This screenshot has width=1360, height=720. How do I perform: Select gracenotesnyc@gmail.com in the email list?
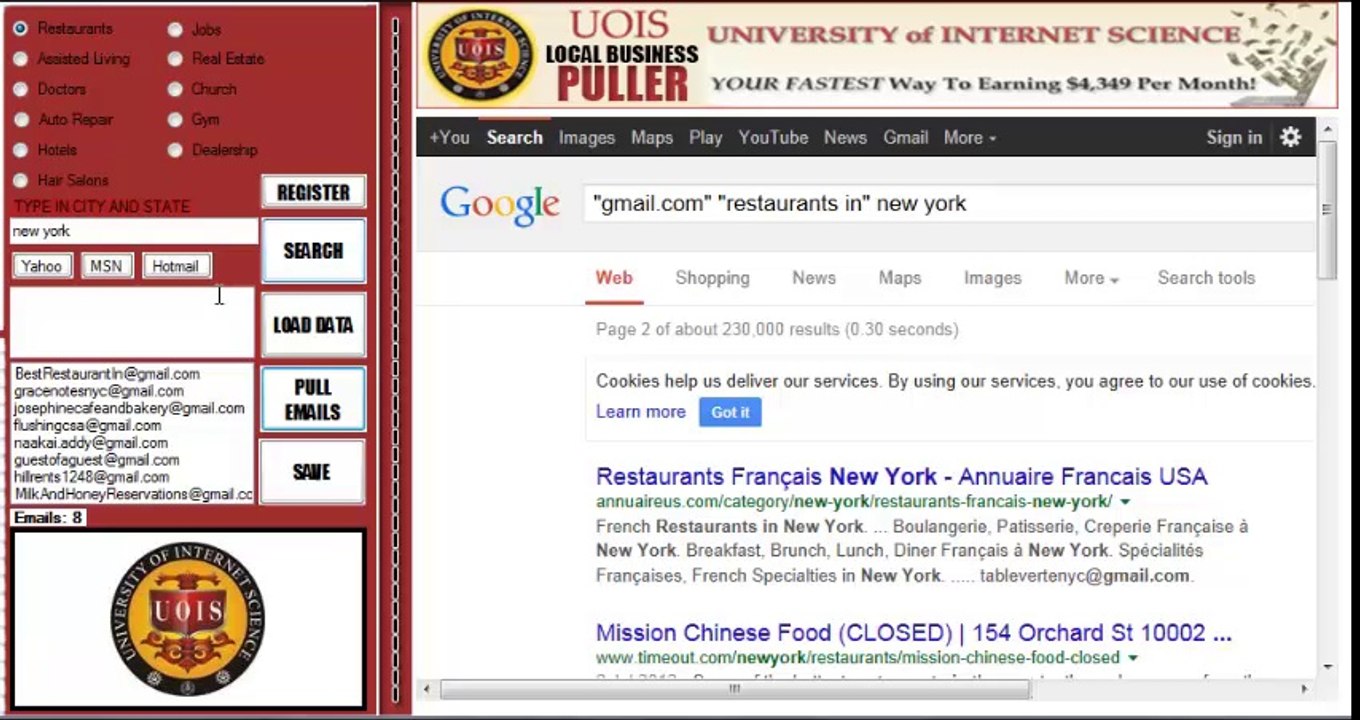[x=99, y=391]
